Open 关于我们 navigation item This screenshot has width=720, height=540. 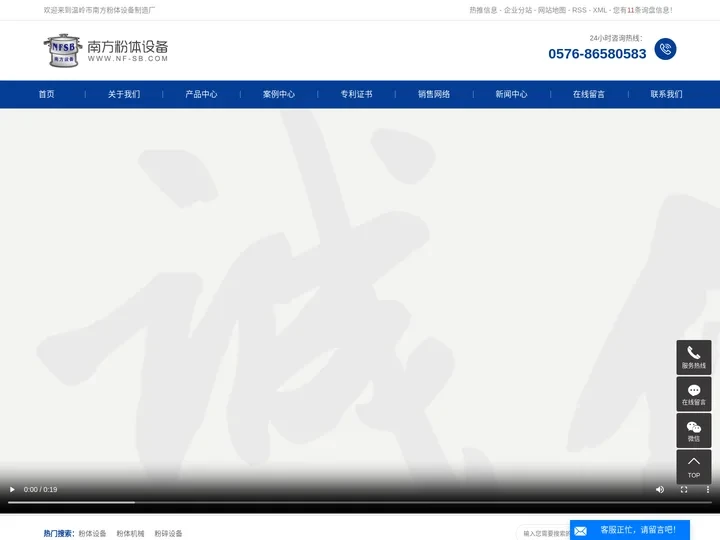pyautogui.click(x=124, y=94)
